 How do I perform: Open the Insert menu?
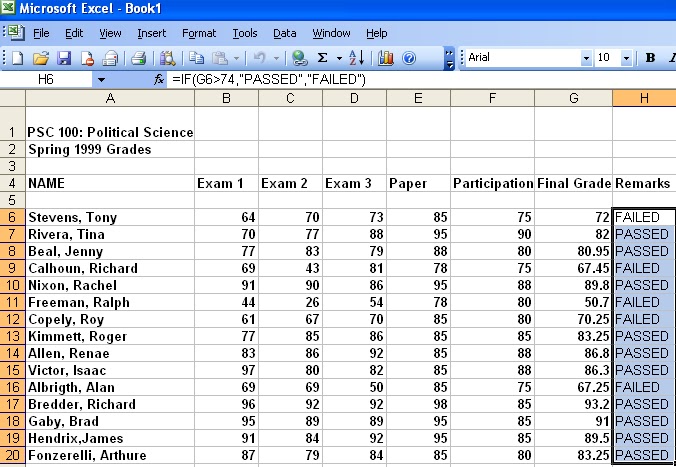point(151,33)
